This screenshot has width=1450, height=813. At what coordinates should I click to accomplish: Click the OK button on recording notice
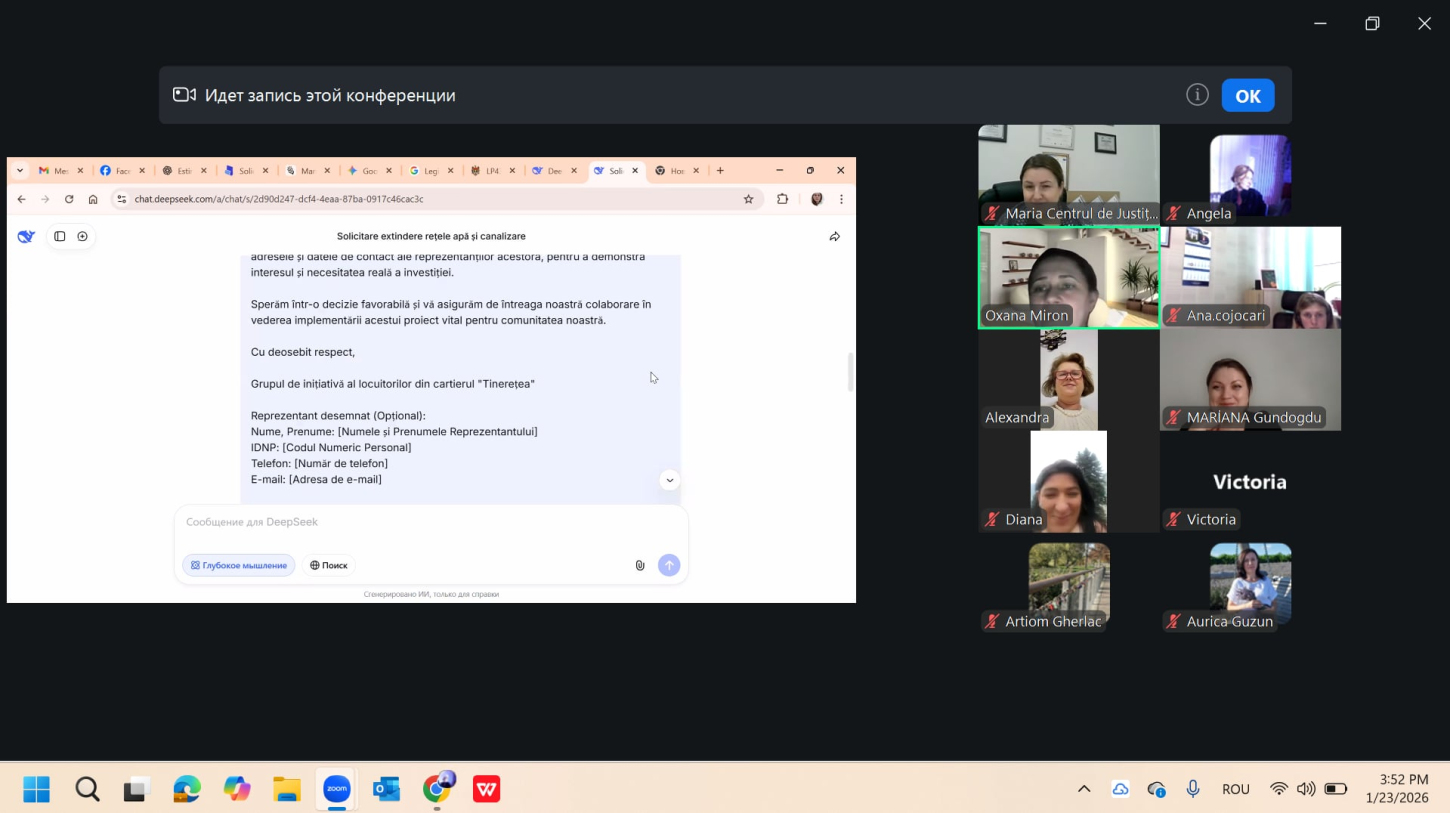click(x=1247, y=96)
